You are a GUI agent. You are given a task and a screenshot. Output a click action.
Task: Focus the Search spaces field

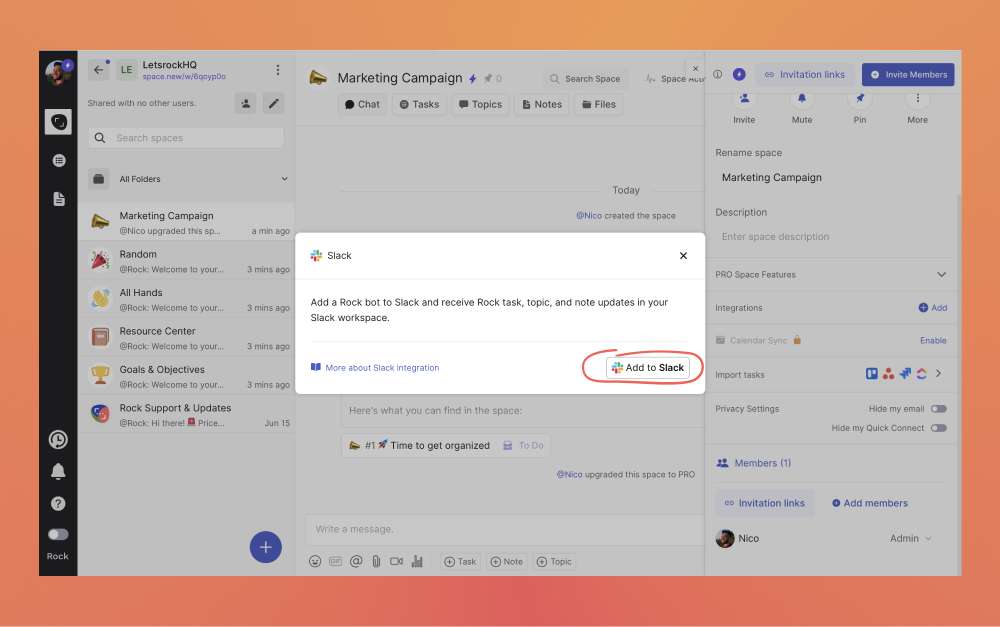click(186, 138)
